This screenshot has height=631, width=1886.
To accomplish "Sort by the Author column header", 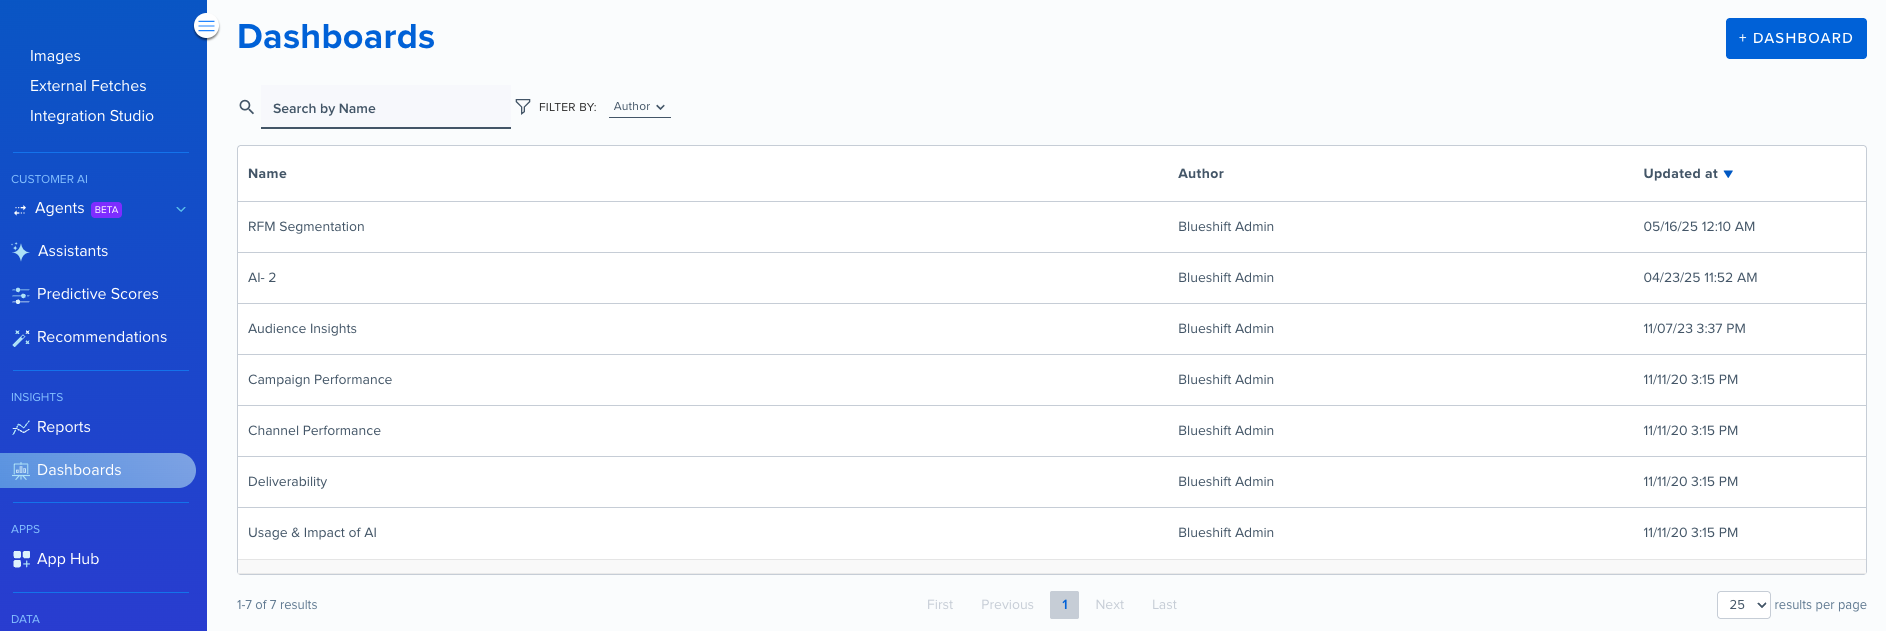I will (1201, 174).
